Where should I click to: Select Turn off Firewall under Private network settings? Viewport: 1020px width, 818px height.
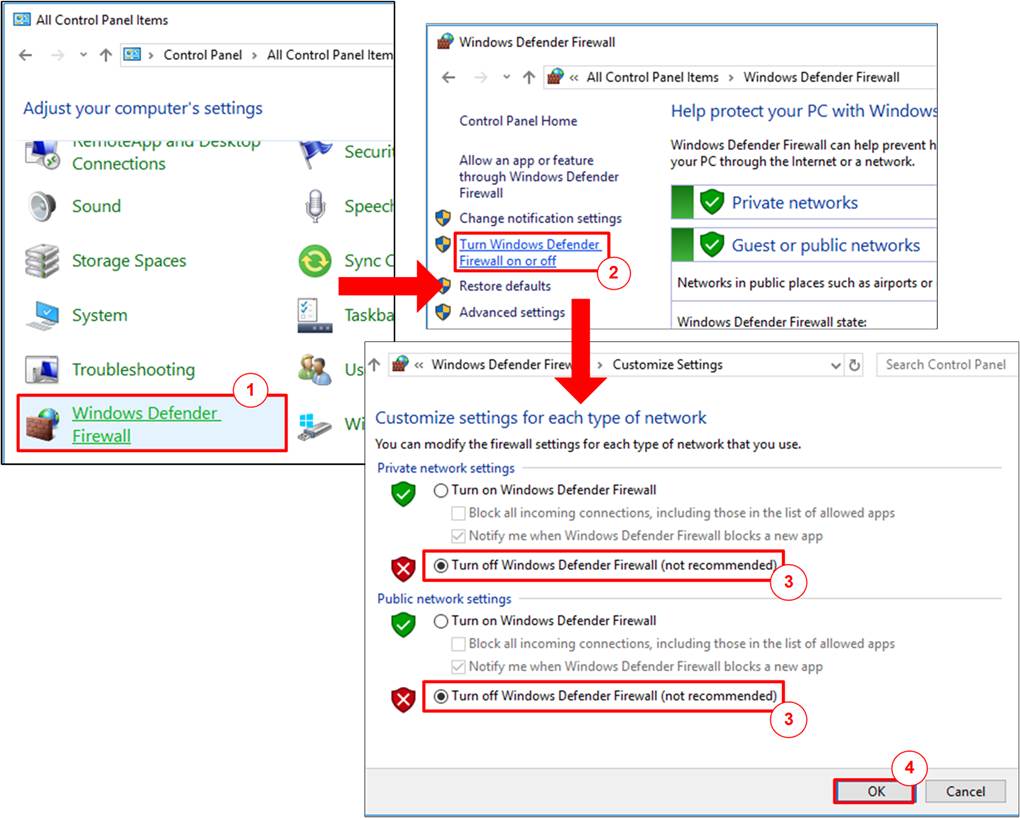(441, 566)
